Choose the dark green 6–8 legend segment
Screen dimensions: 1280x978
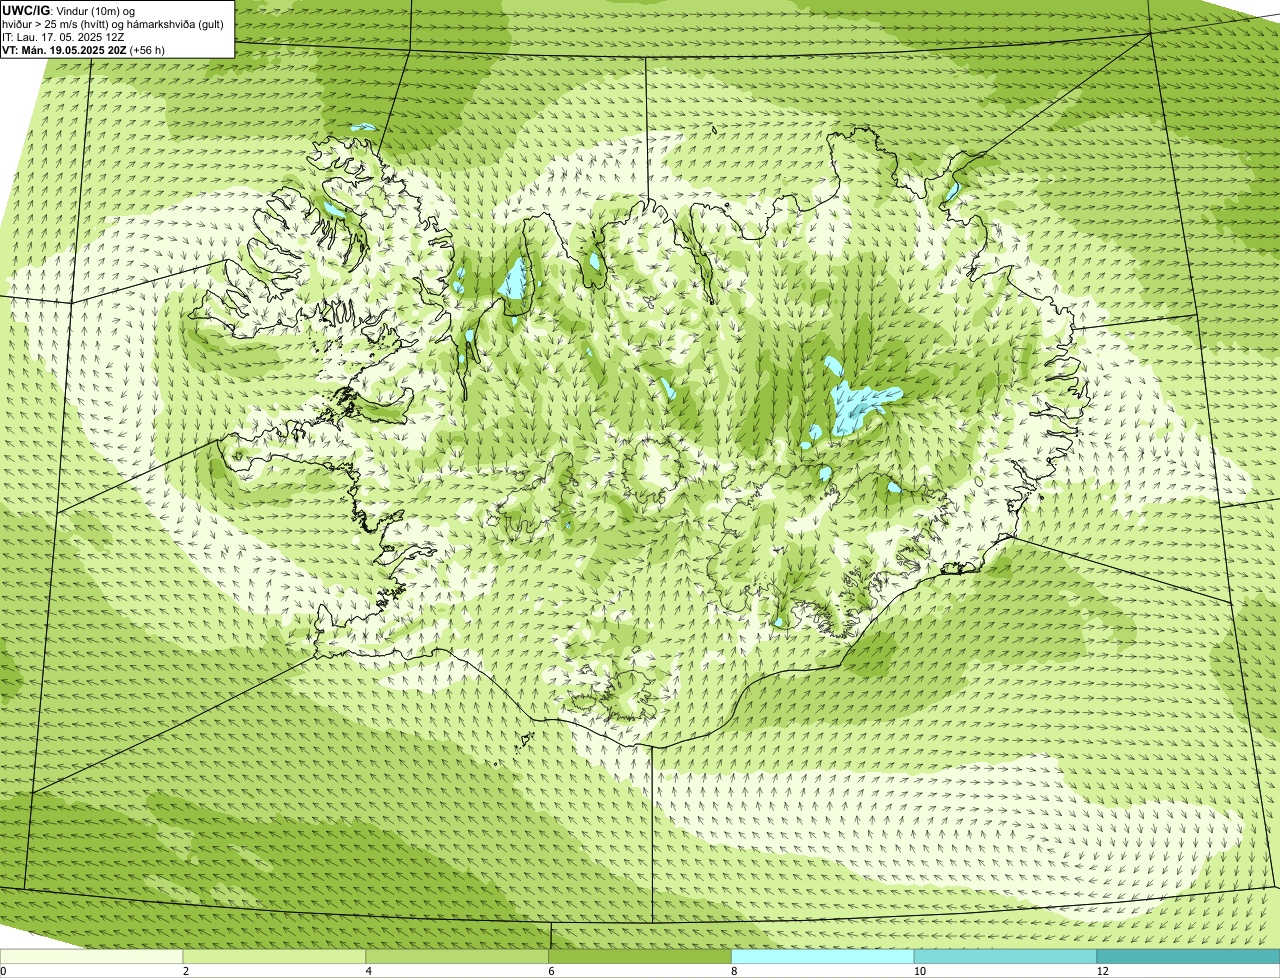pos(641,957)
